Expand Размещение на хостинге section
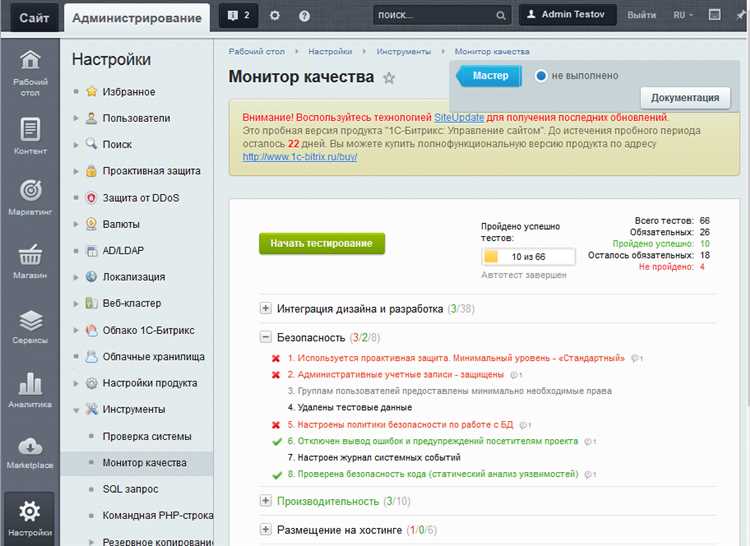750x546 pixels. pos(265,529)
